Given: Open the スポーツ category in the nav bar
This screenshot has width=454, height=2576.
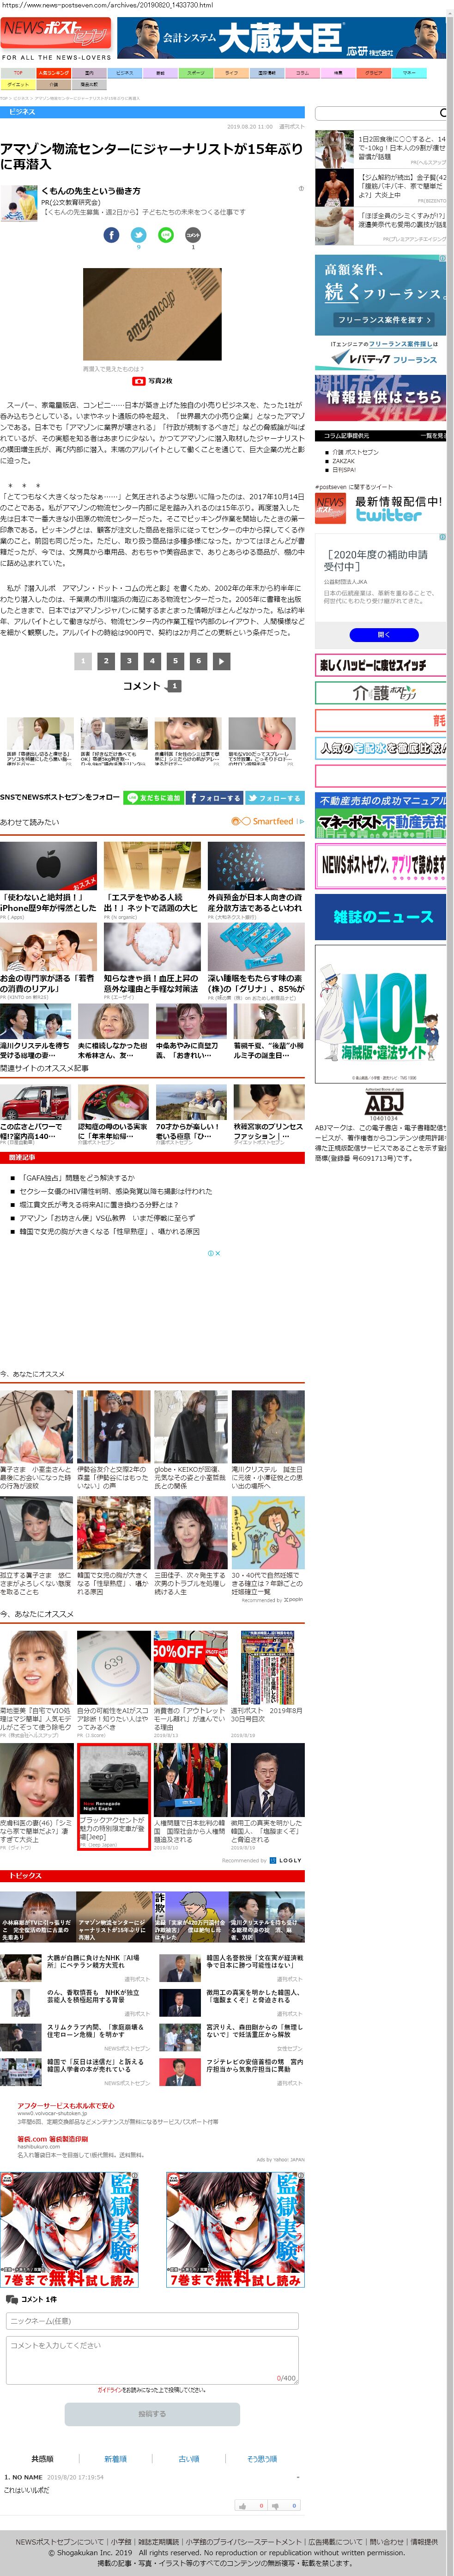Looking at the screenshot, I should point(196,73).
